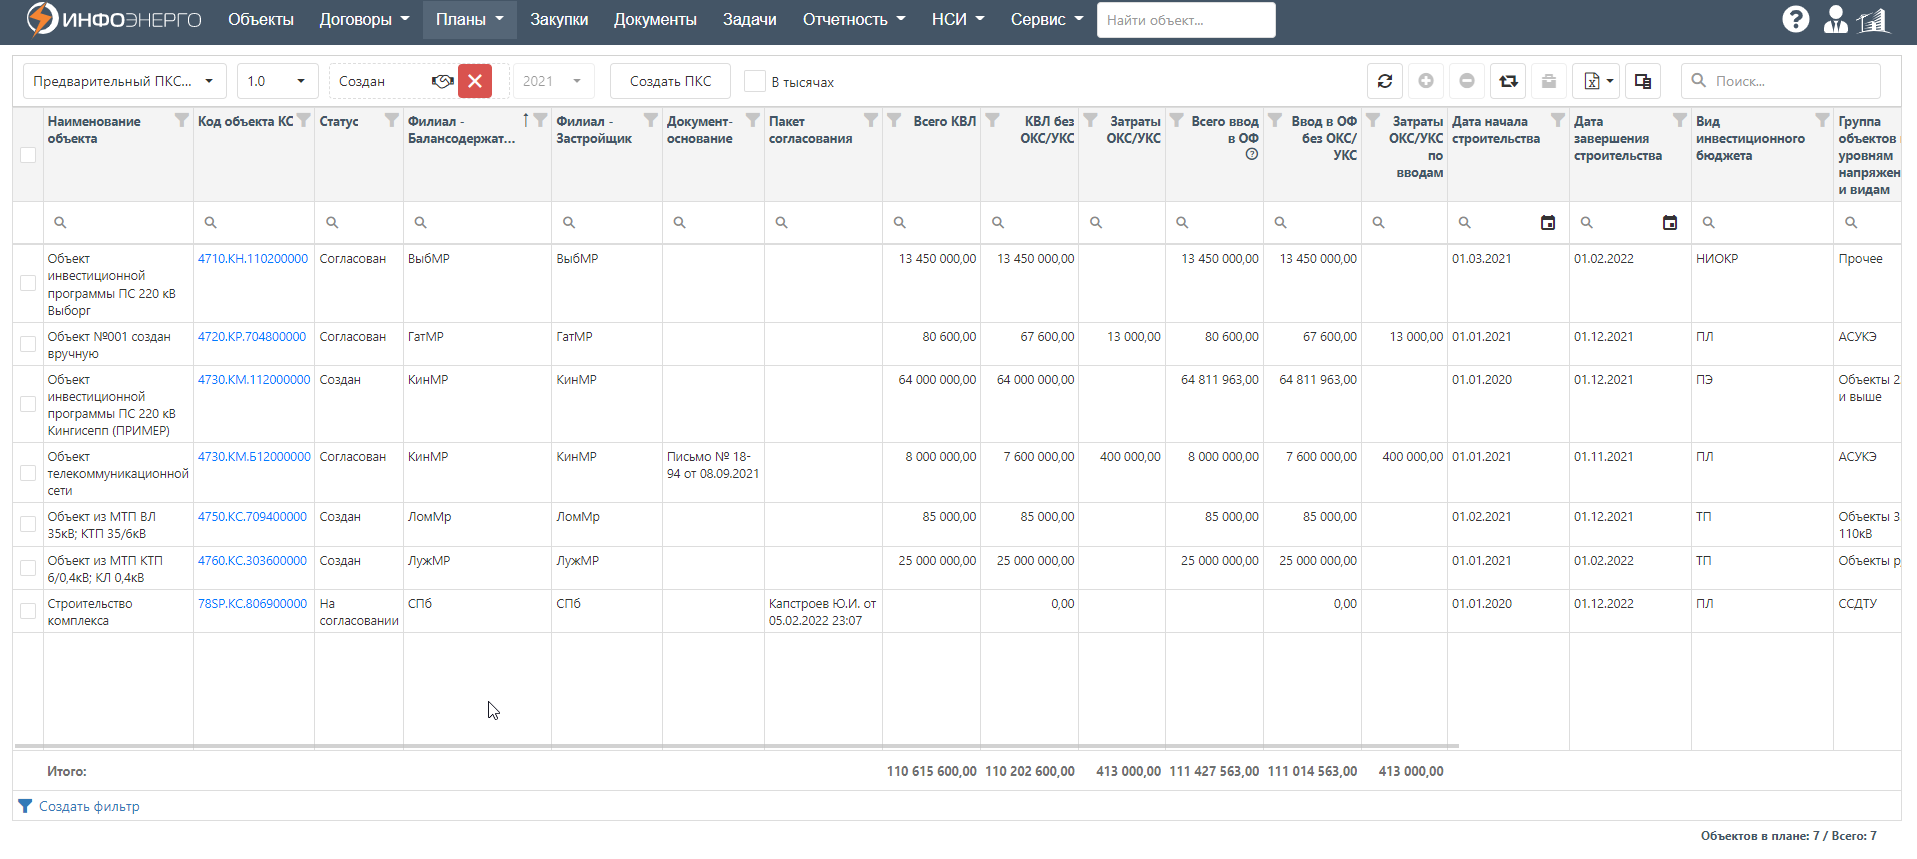Open filter for Филиал - Застройщик column
This screenshot has width=1917, height=859.
tap(651, 120)
